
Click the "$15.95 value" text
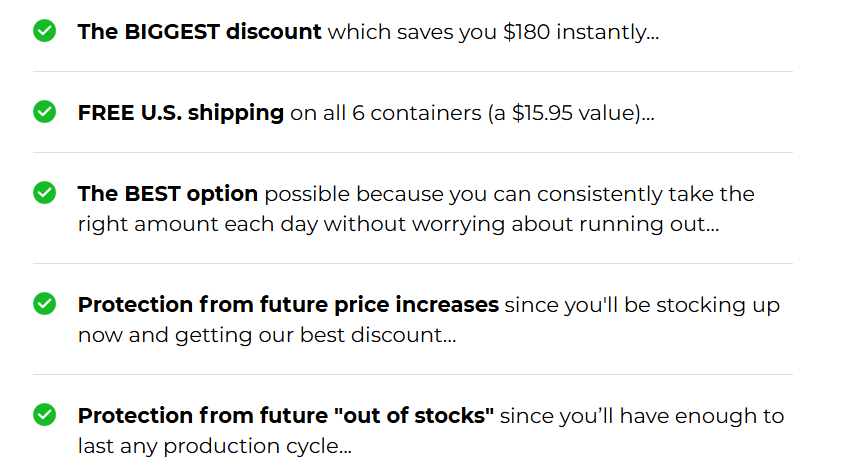pyautogui.click(x=576, y=113)
